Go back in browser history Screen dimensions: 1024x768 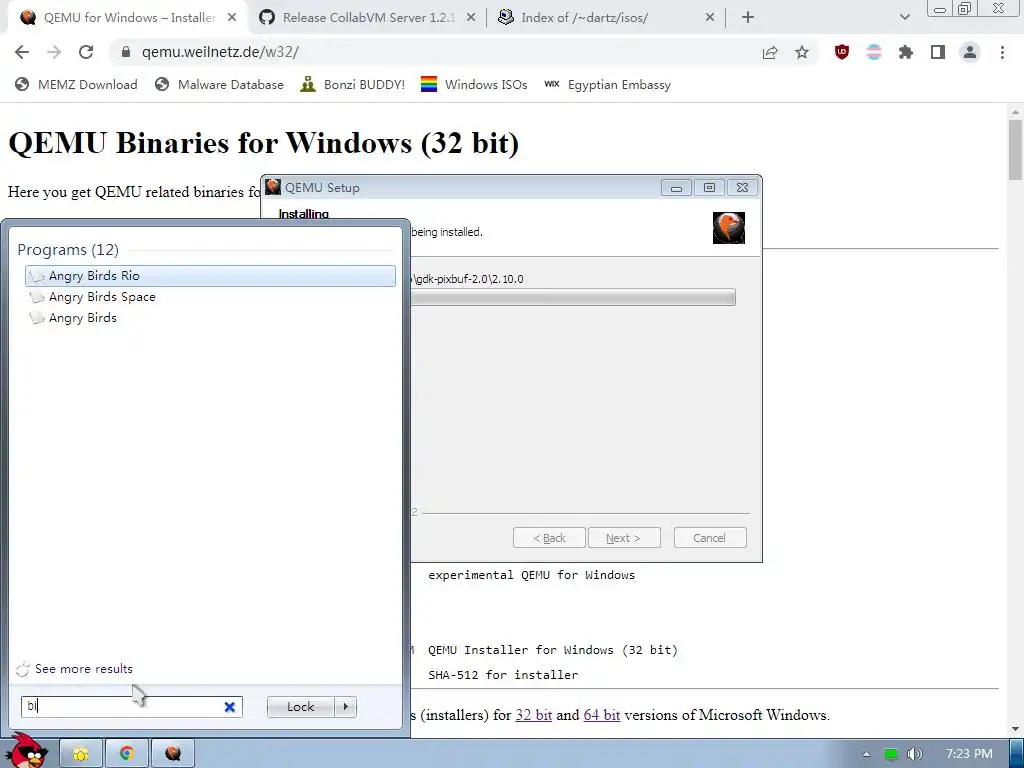(22, 52)
